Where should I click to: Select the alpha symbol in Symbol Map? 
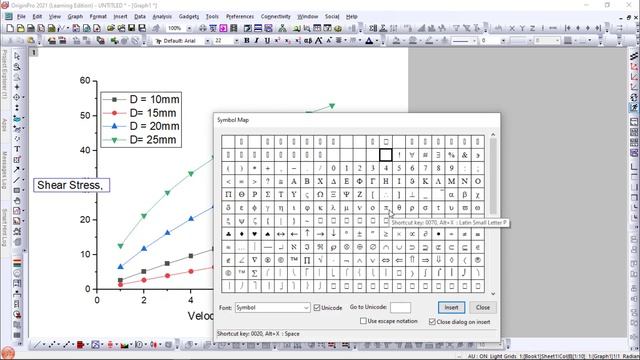click(451, 194)
